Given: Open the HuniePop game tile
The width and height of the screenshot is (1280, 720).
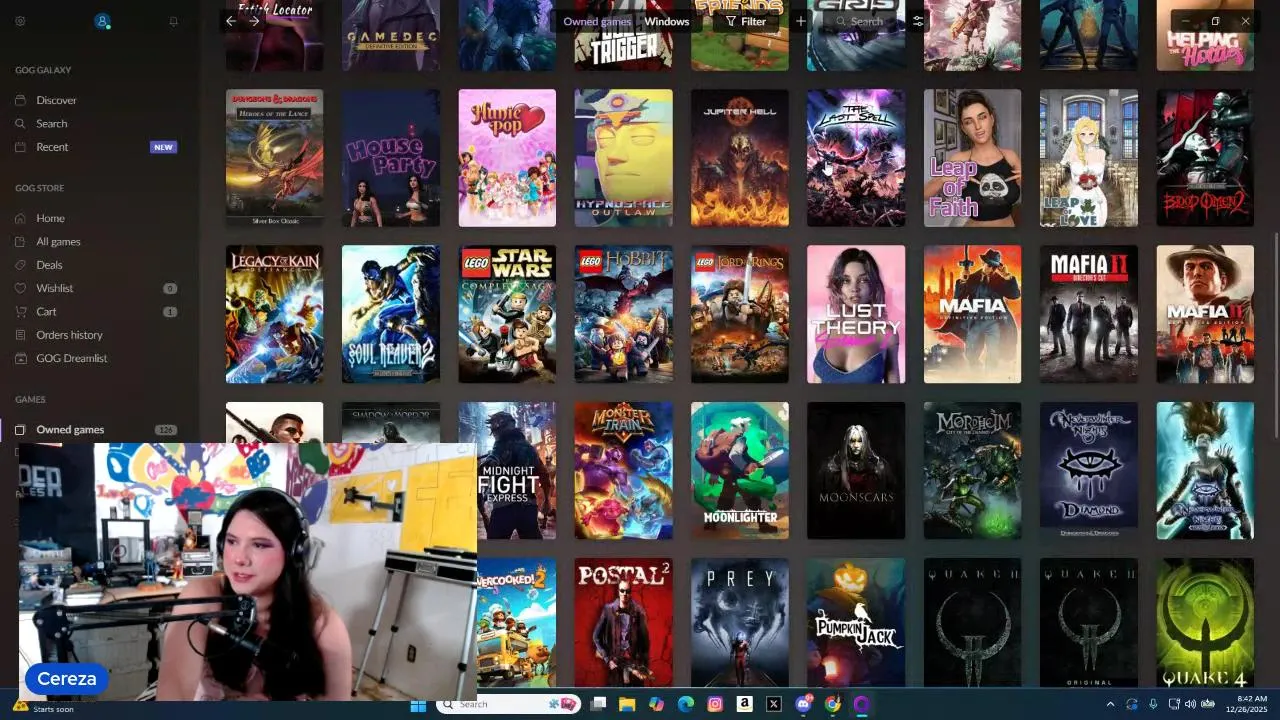Looking at the screenshot, I should coord(507,158).
